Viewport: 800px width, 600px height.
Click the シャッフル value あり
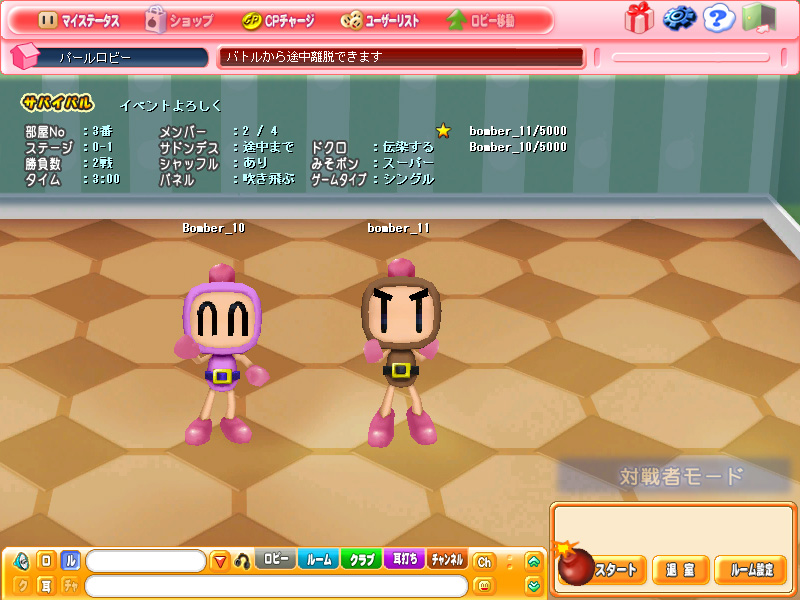[x=255, y=163]
